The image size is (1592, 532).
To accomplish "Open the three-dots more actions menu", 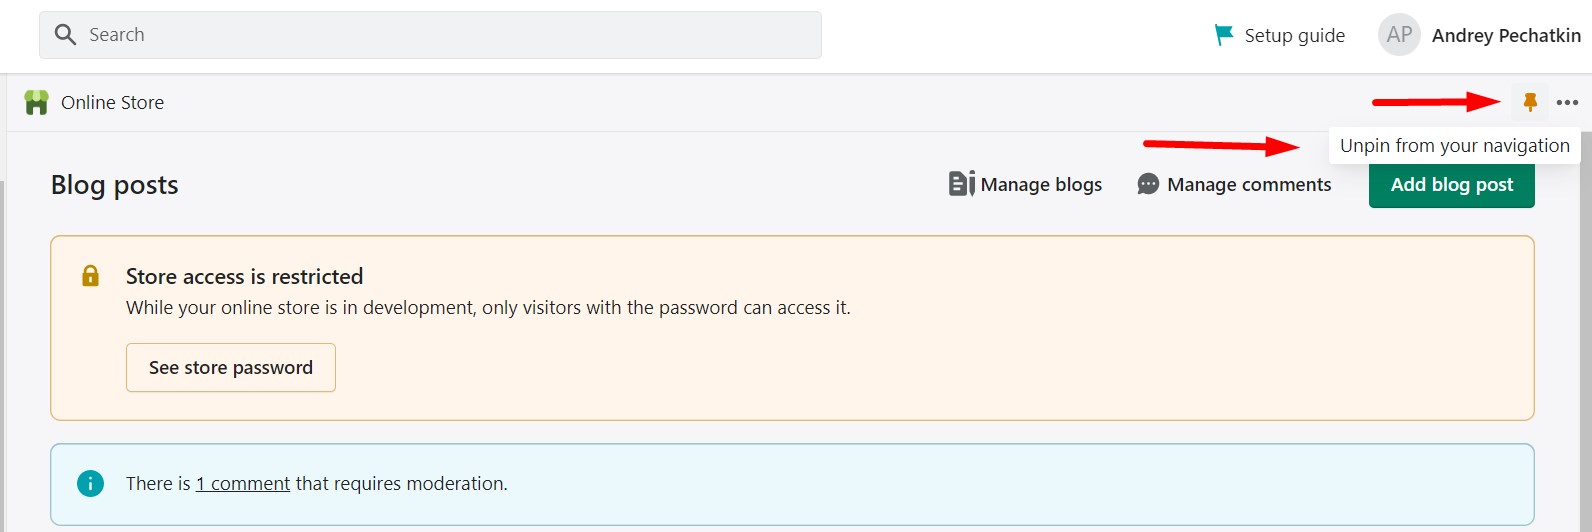I will coord(1567,102).
